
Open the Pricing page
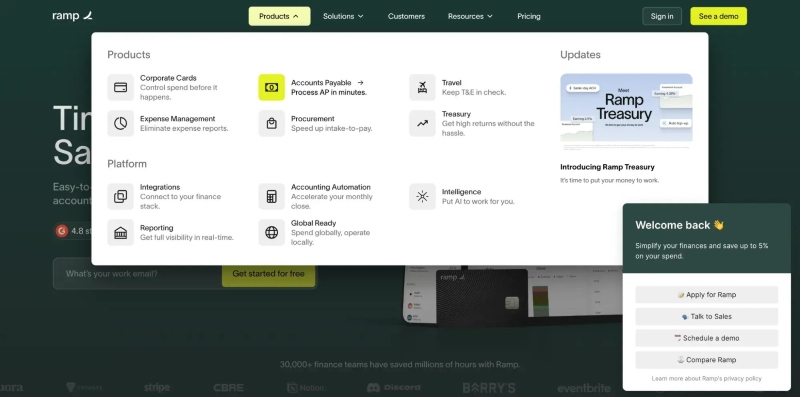529,16
